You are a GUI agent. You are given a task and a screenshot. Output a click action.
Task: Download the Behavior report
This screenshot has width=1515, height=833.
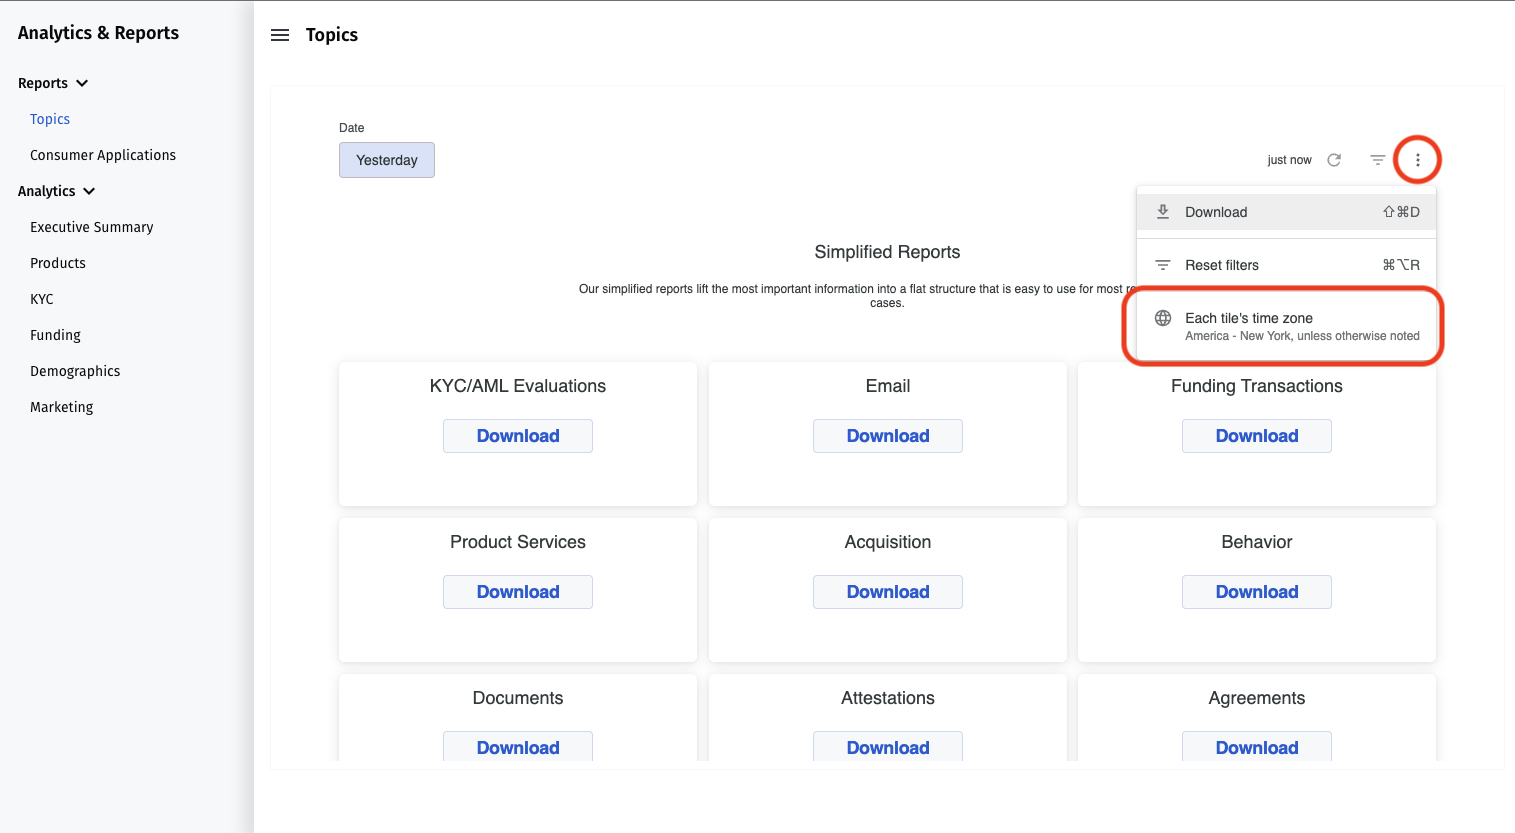pyautogui.click(x=1256, y=592)
